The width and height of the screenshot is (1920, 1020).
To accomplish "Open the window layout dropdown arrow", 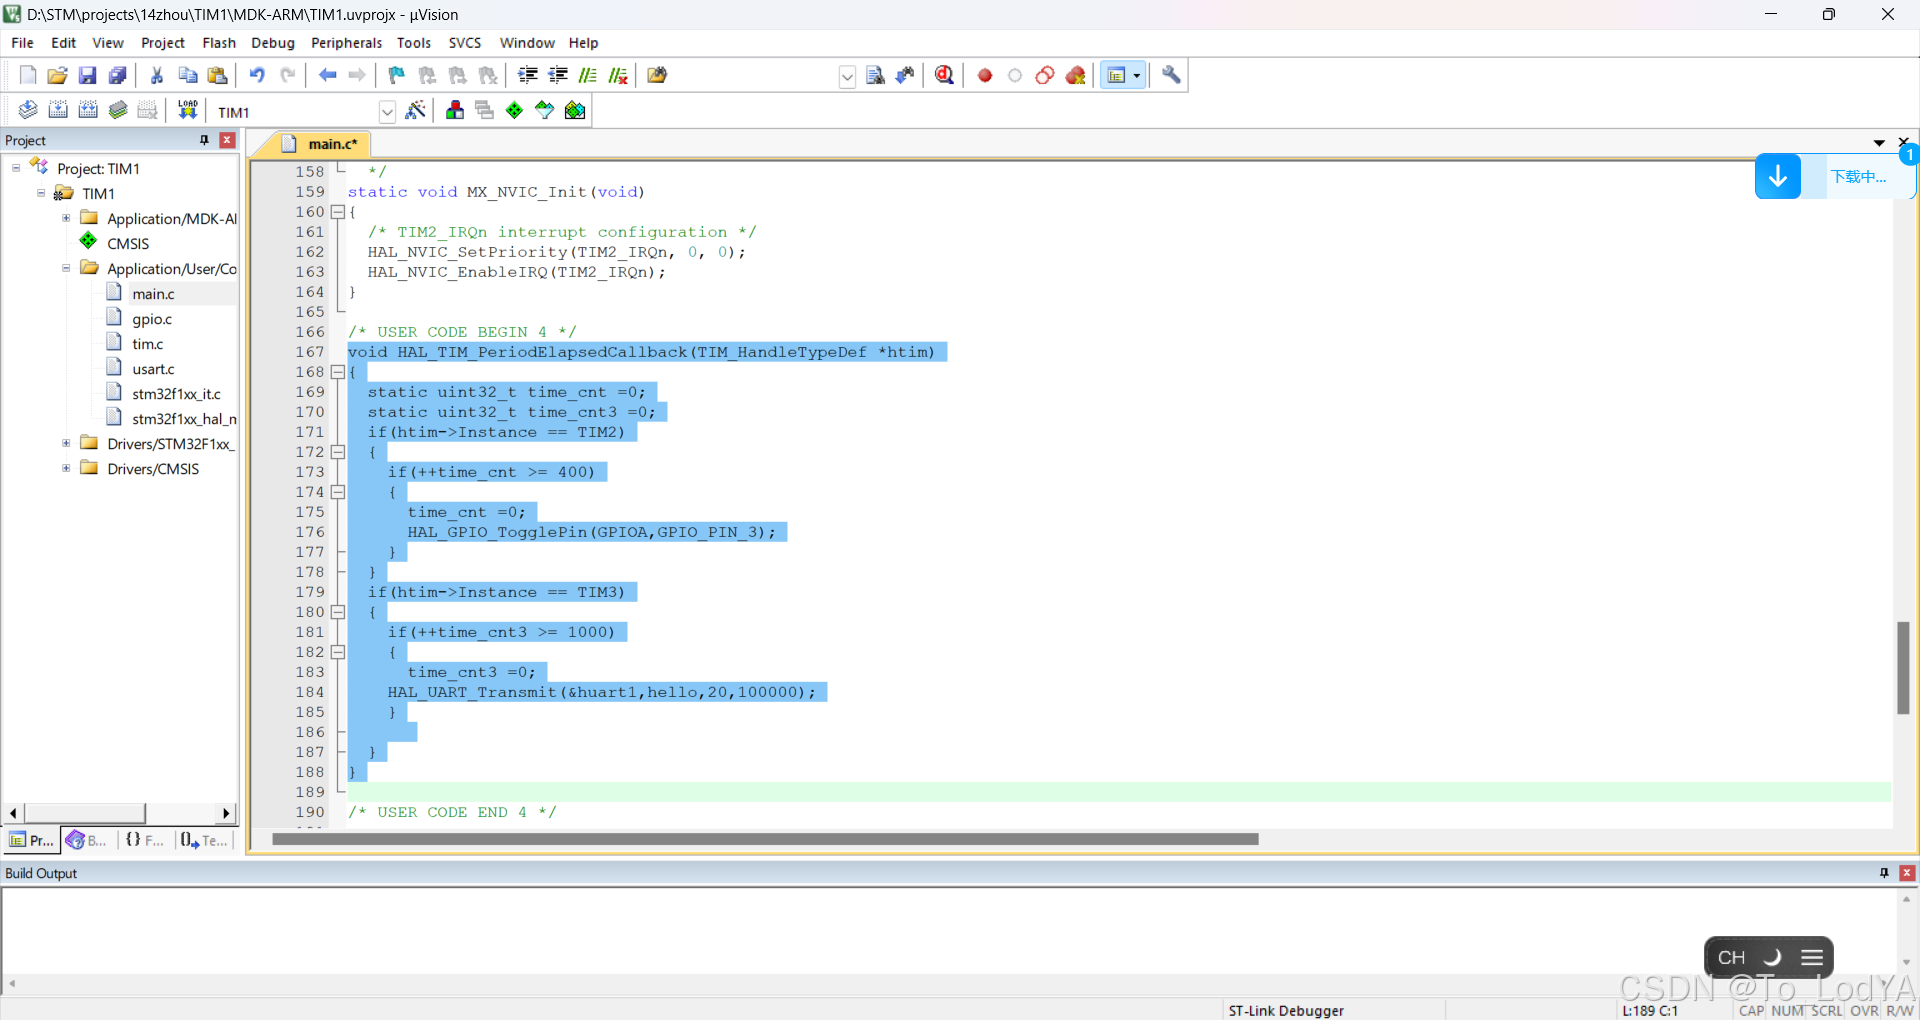I will coord(1137,75).
